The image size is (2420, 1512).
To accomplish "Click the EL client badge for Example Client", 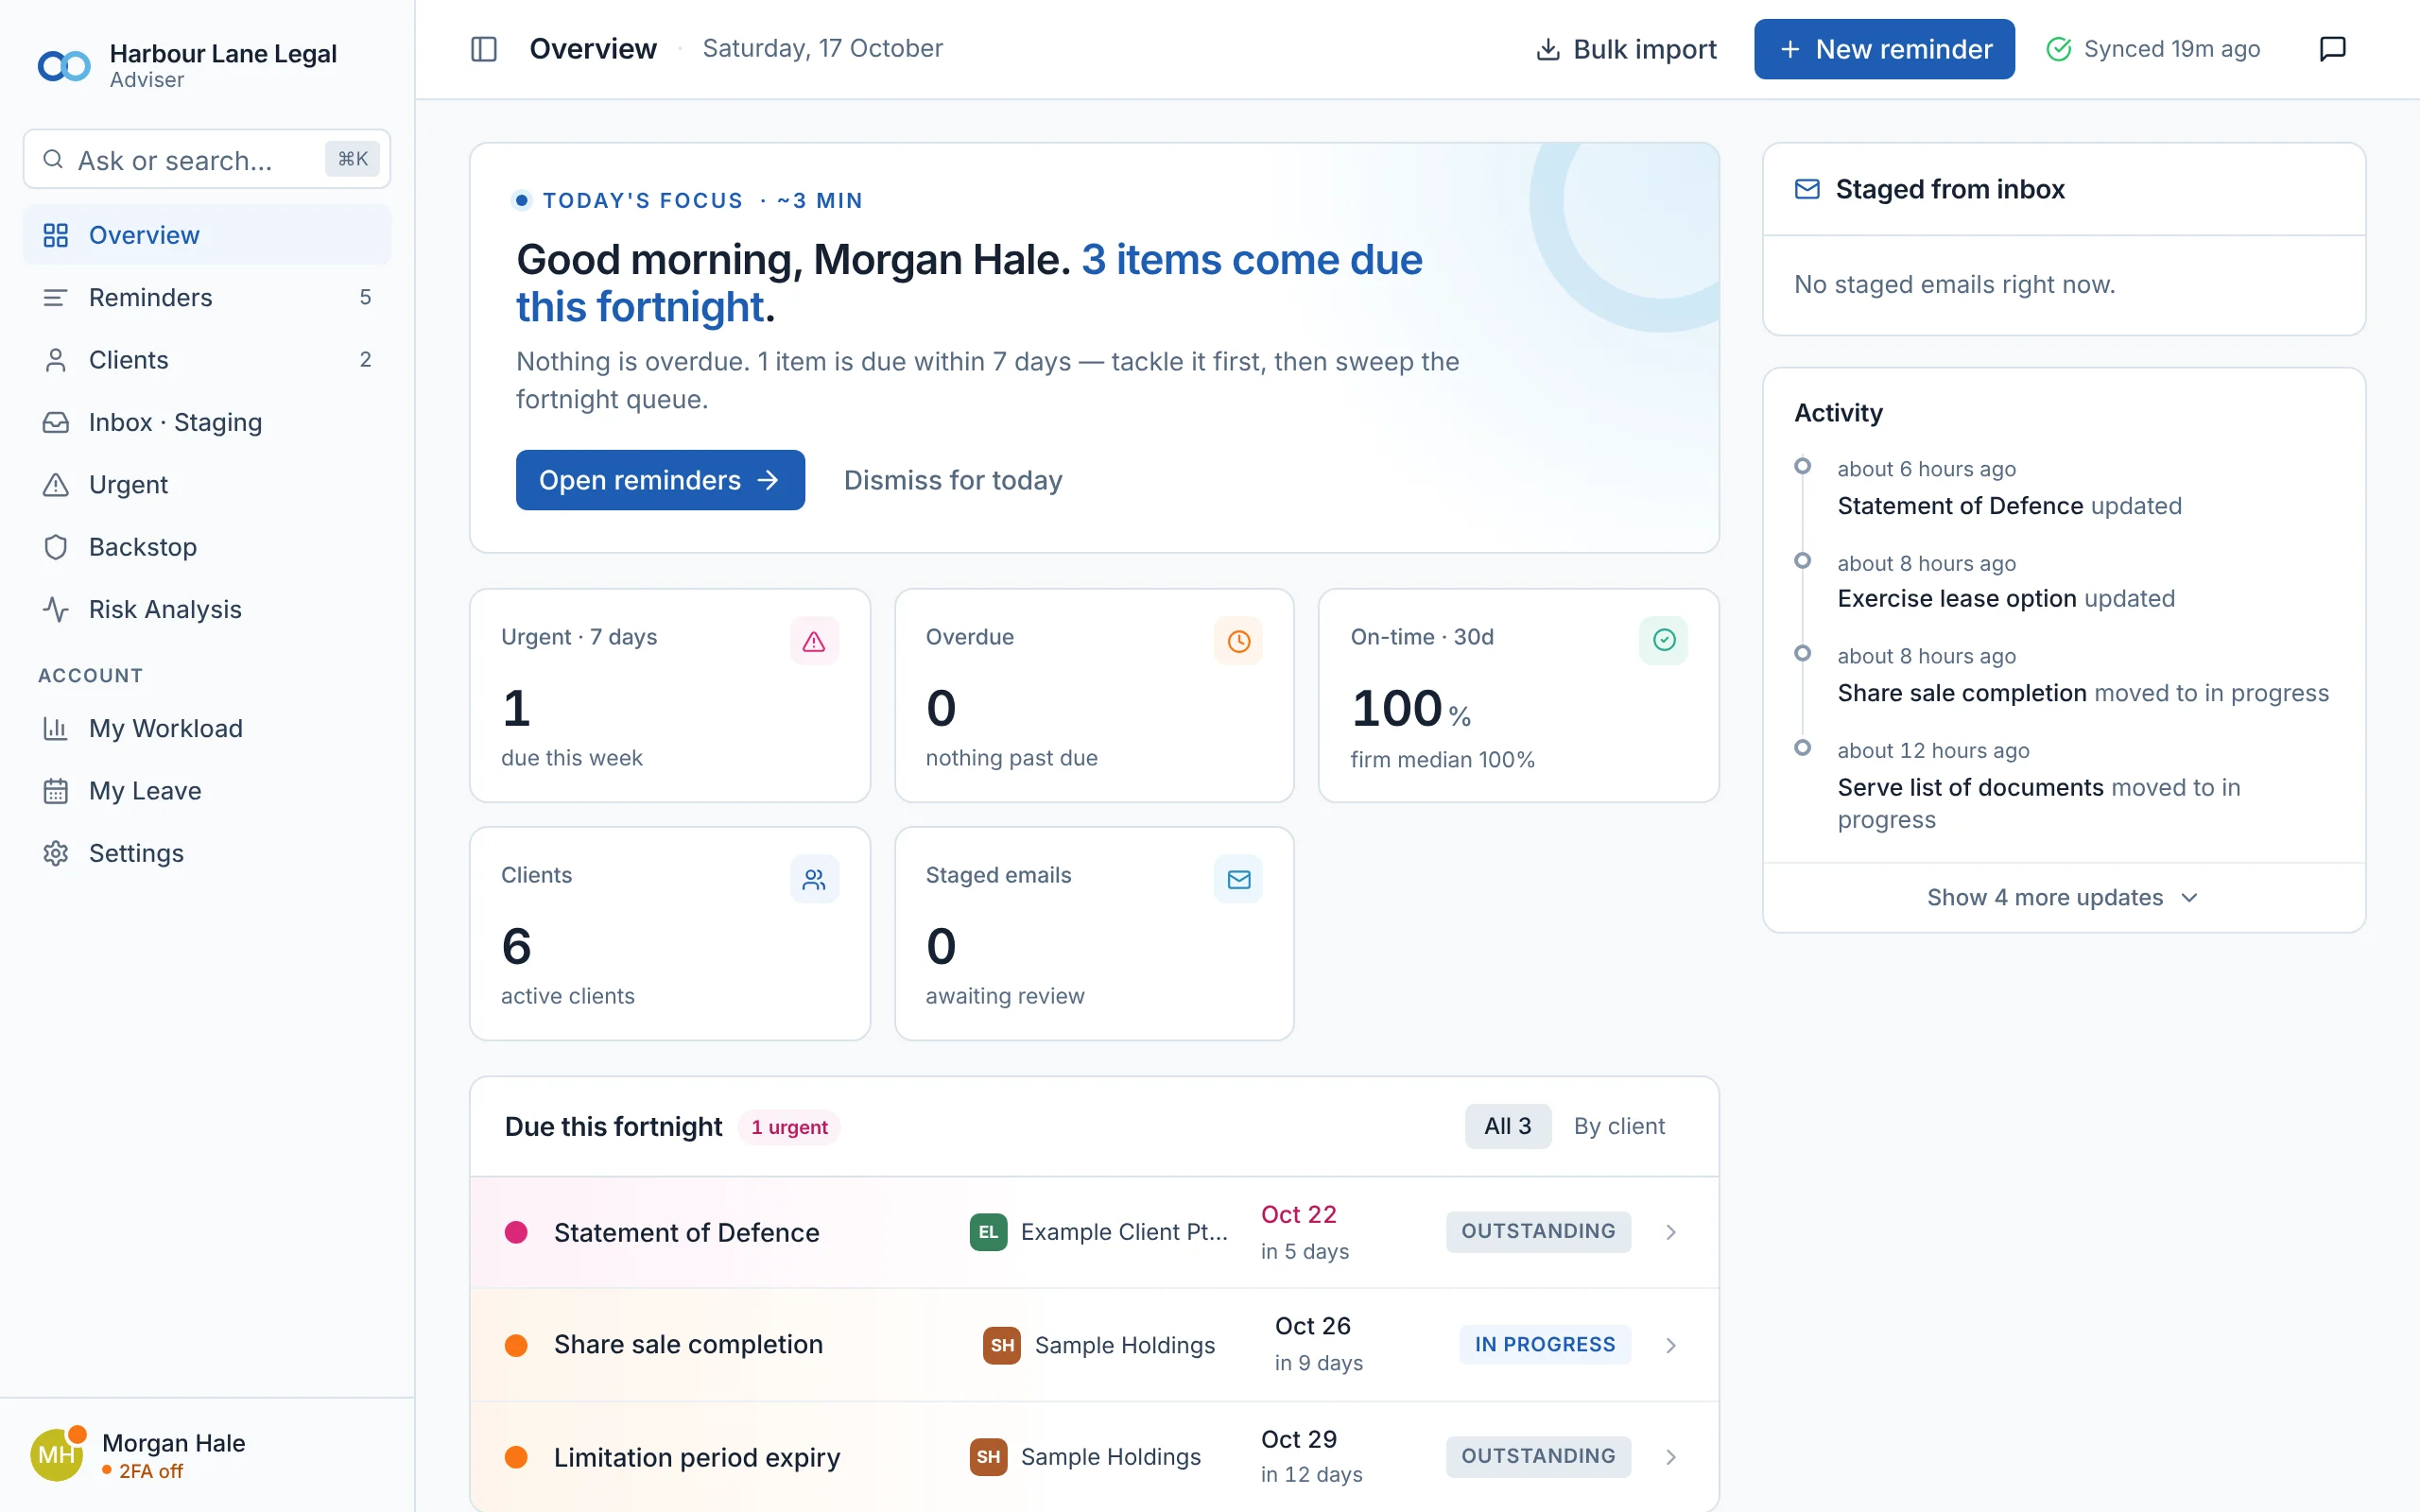I will pos(988,1232).
